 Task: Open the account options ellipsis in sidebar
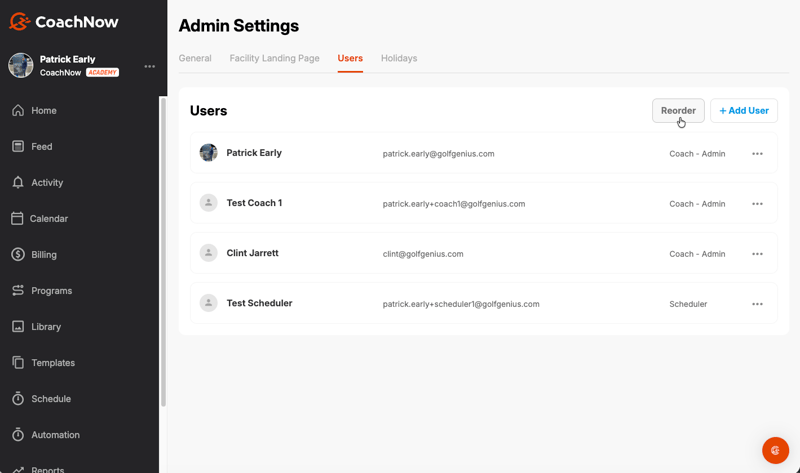coord(149,66)
